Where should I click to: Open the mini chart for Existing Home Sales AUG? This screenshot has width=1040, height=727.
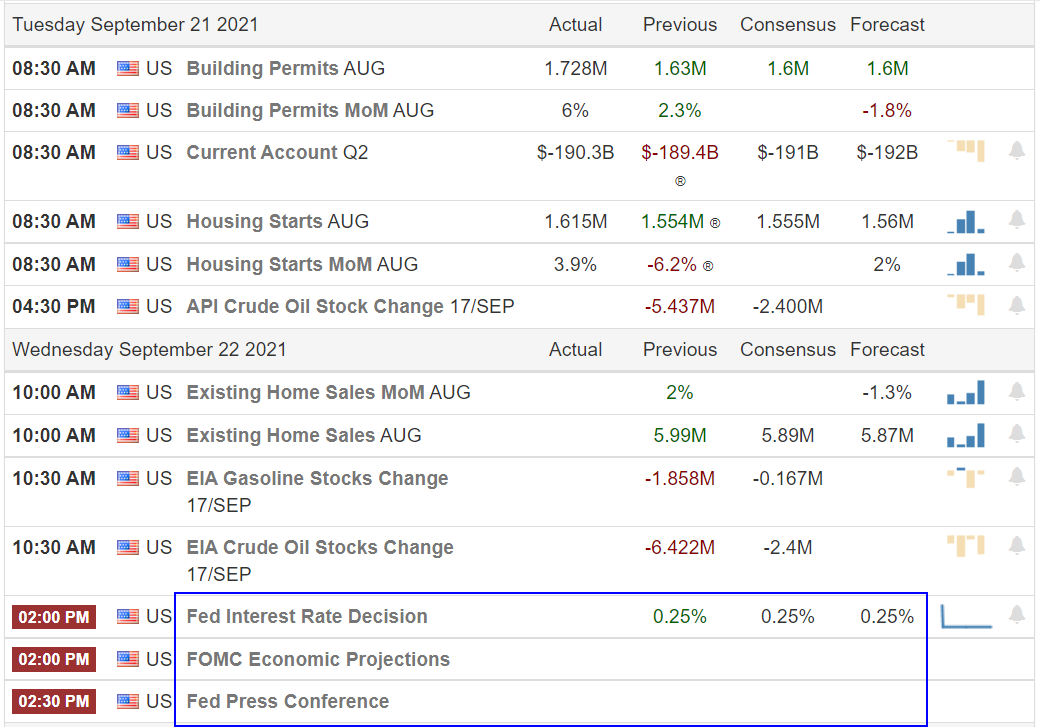(966, 435)
